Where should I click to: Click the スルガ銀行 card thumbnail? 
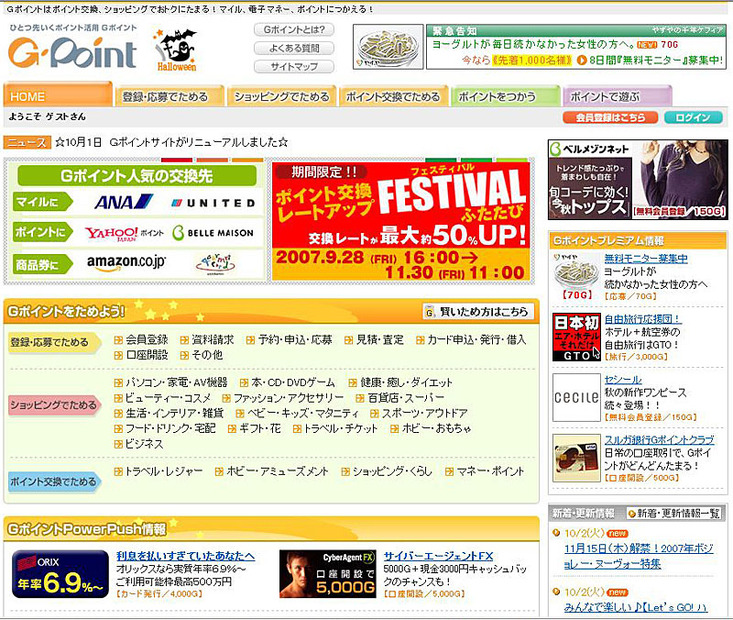(x=576, y=458)
